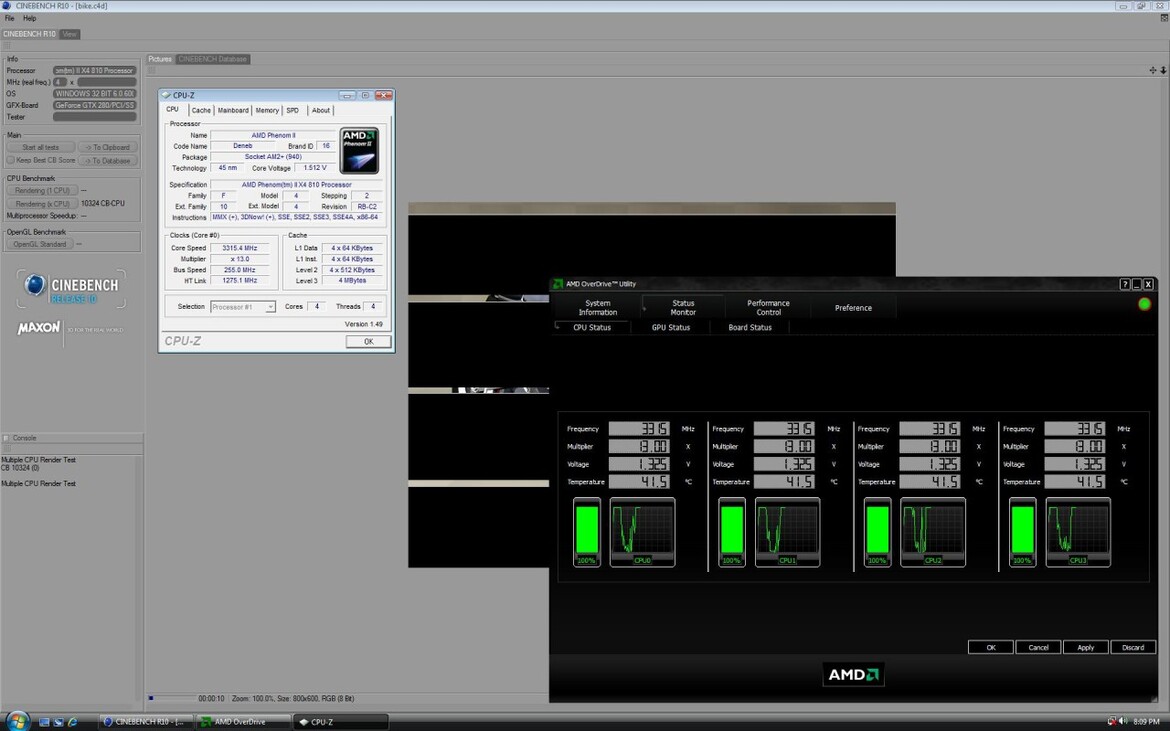Click the AMD logo at OverDrive bottom
Image resolution: width=1170 pixels, height=731 pixels.
point(854,674)
